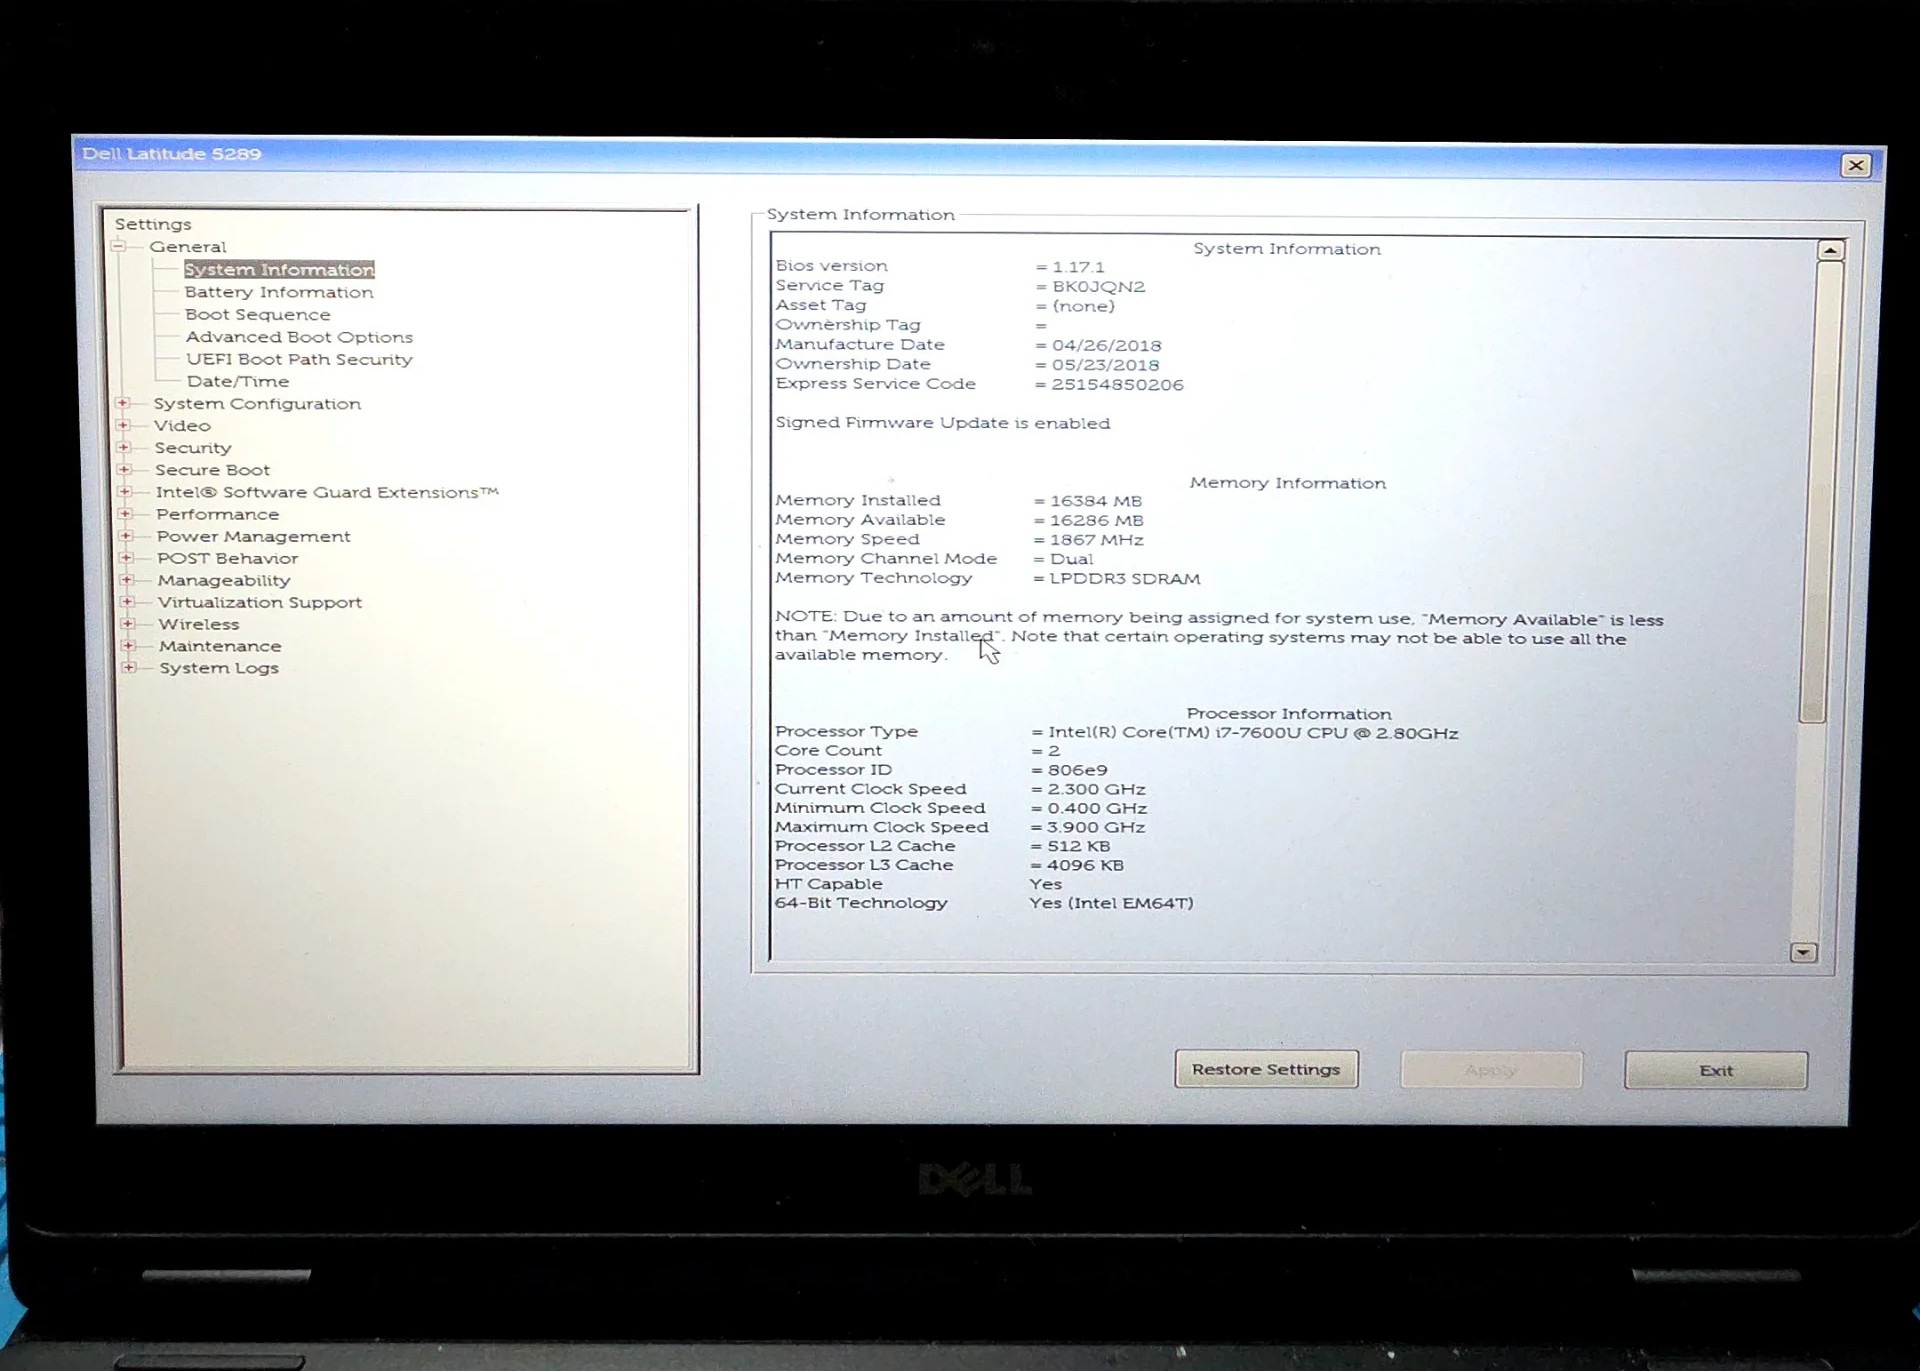Expand the Performance node
The height and width of the screenshot is (1371, 1920).
coord(125,513)
